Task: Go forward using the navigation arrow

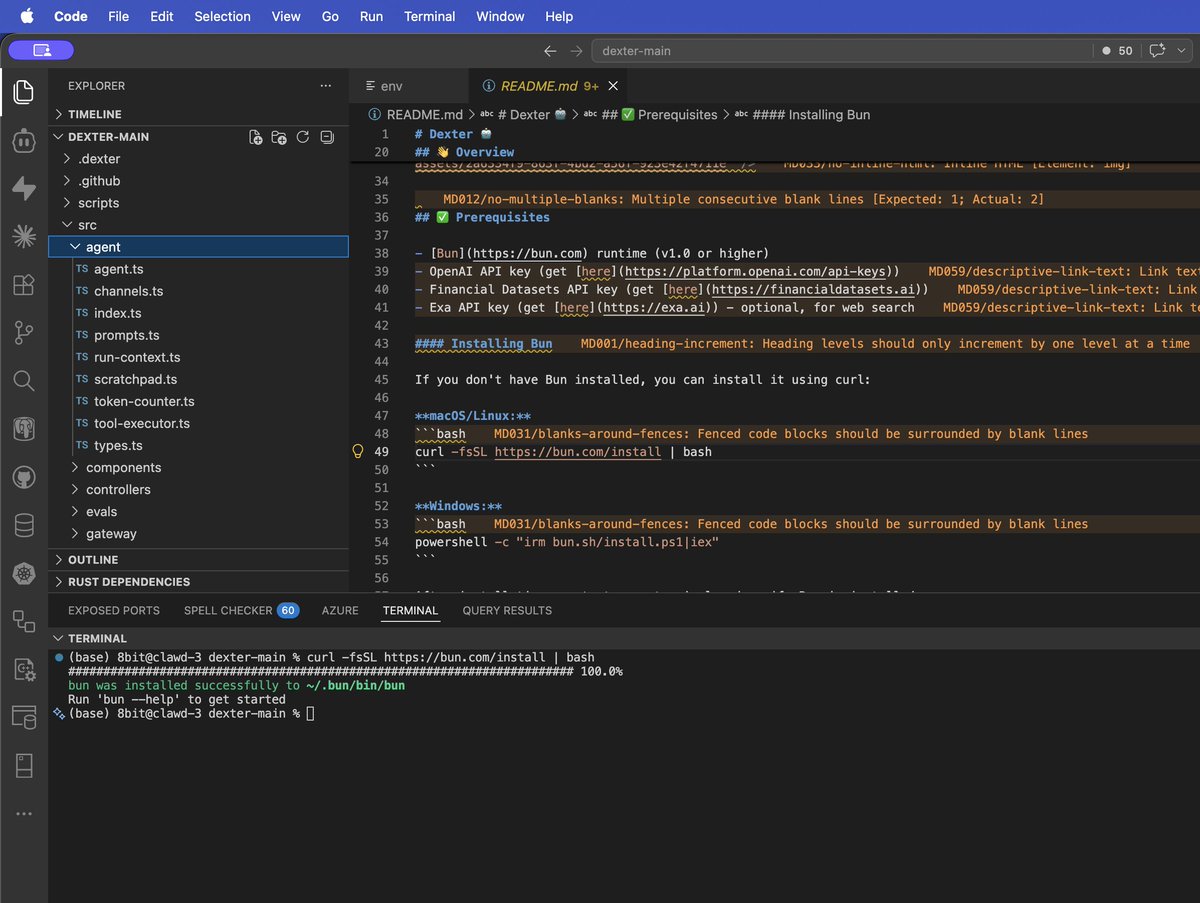Action: [576, 50]
